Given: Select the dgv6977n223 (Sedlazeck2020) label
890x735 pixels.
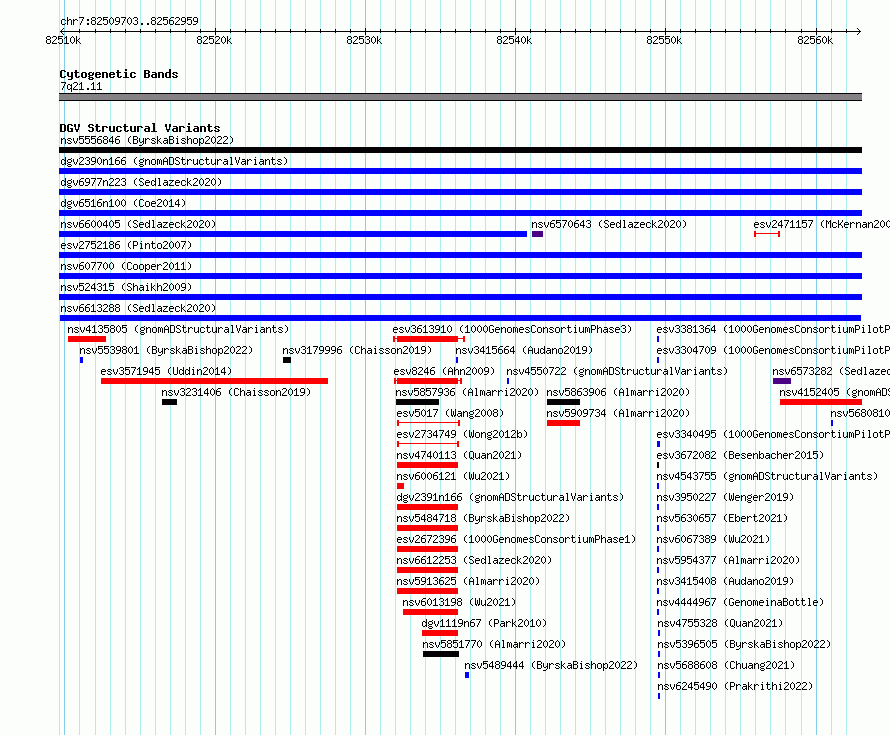Looking at the screenshot, I should pos(141,182).
